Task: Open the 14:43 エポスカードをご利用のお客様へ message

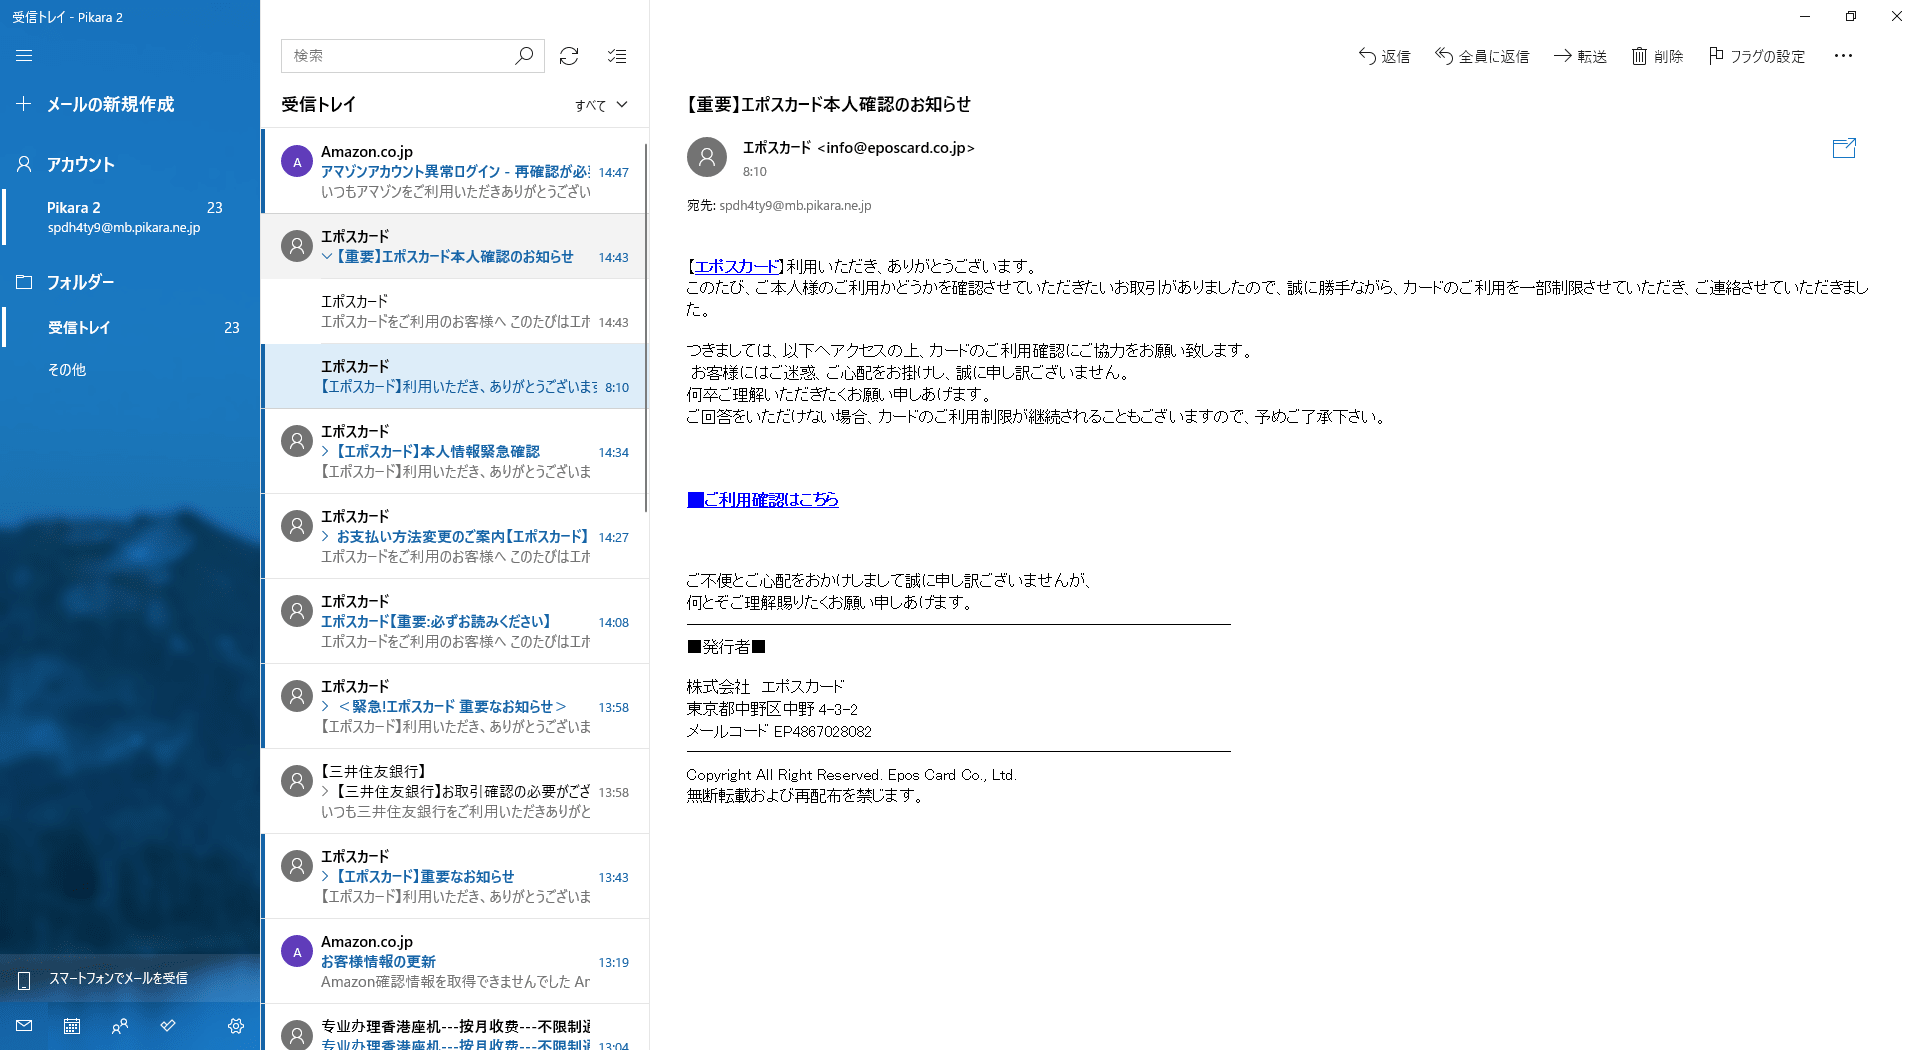Action: point(455,311)
